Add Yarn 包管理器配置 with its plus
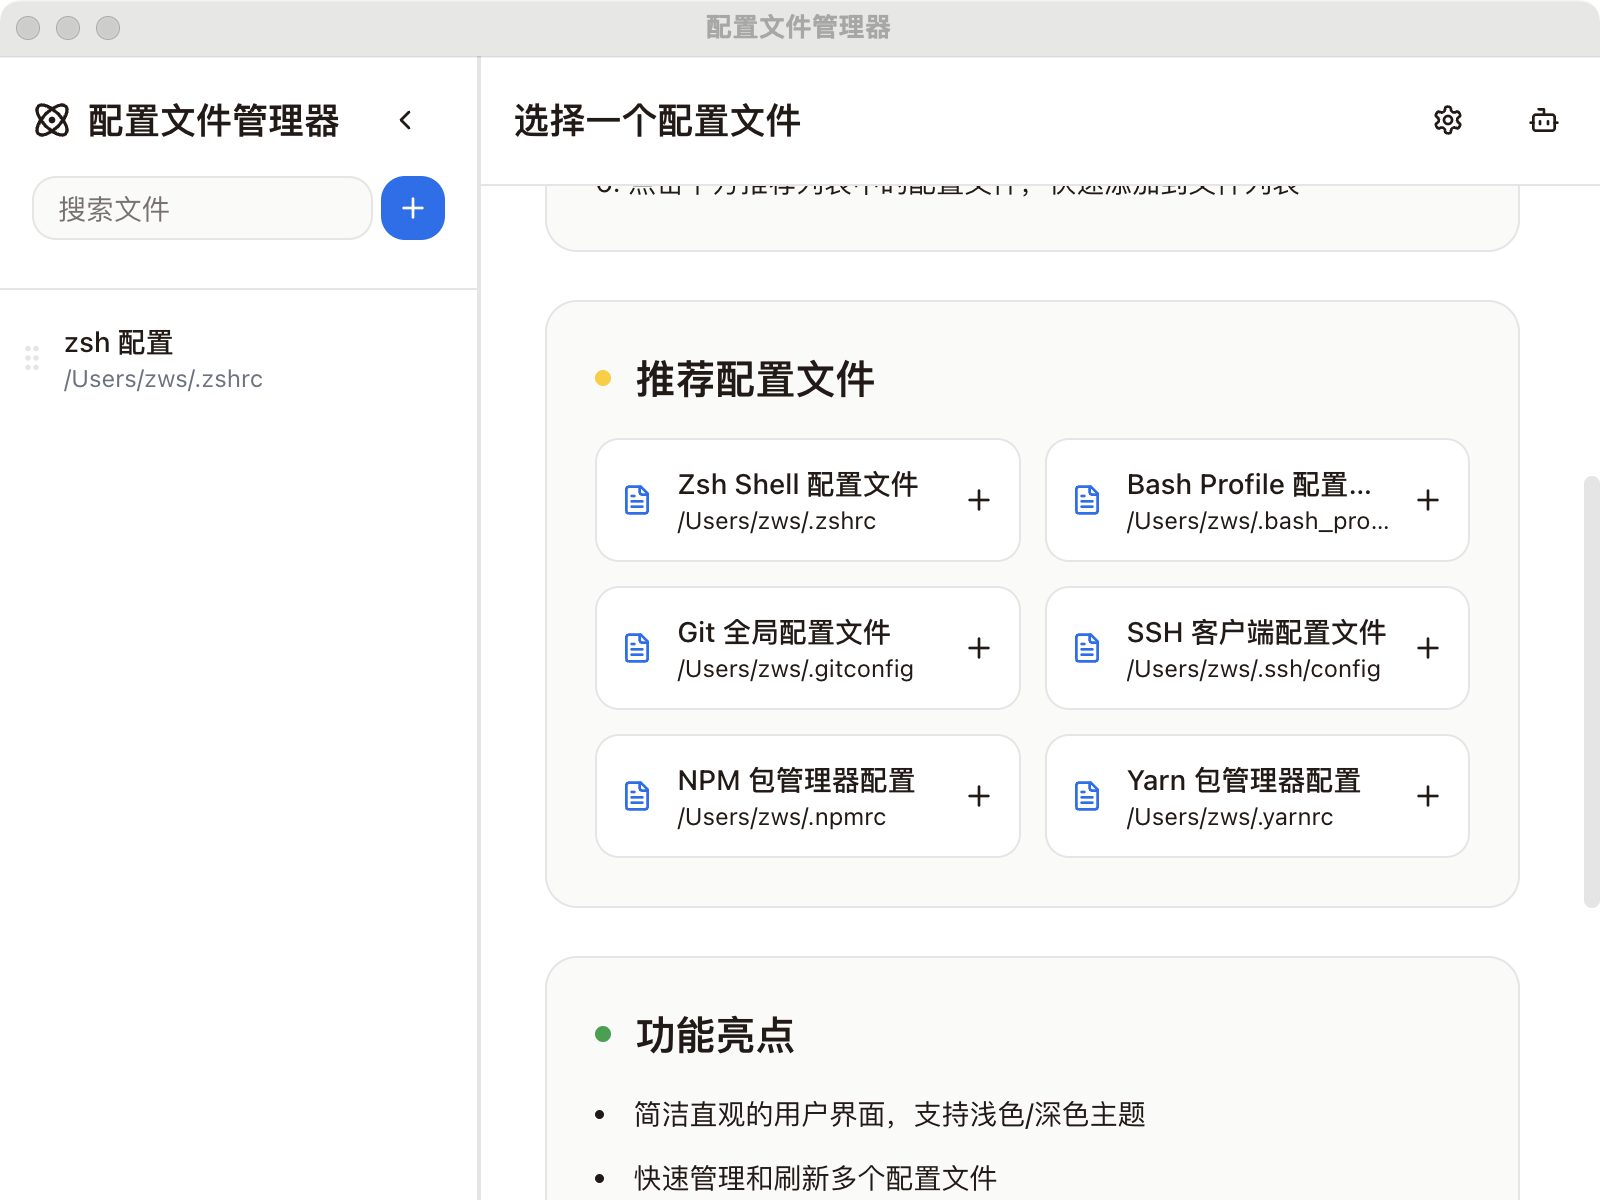This screenshot has width=1600, height=1200. tap(1428, 796)
